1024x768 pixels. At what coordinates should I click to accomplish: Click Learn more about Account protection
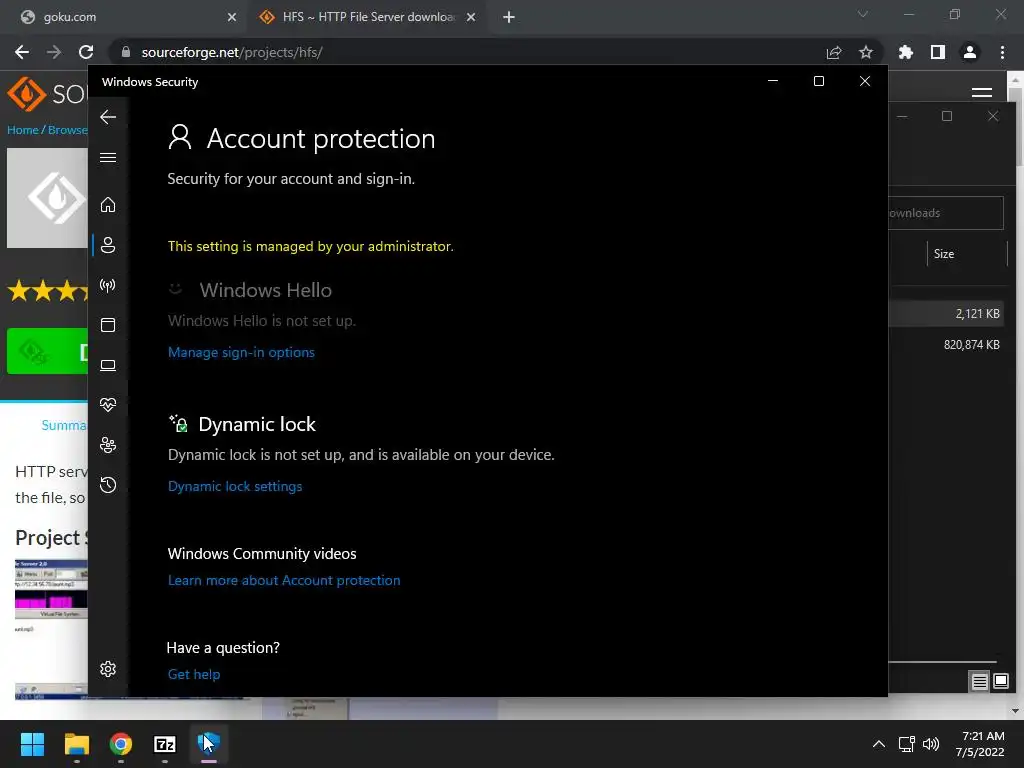point(284,580)
